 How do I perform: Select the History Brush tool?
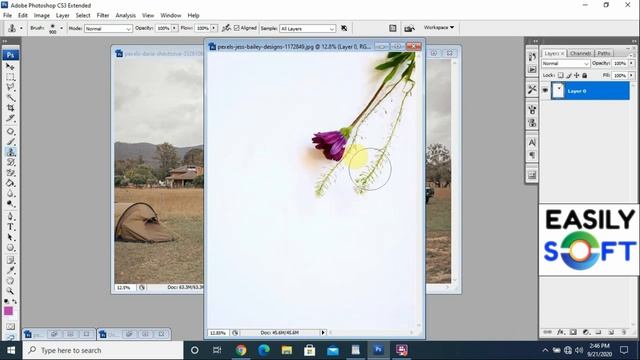click(x=10, y=163)
